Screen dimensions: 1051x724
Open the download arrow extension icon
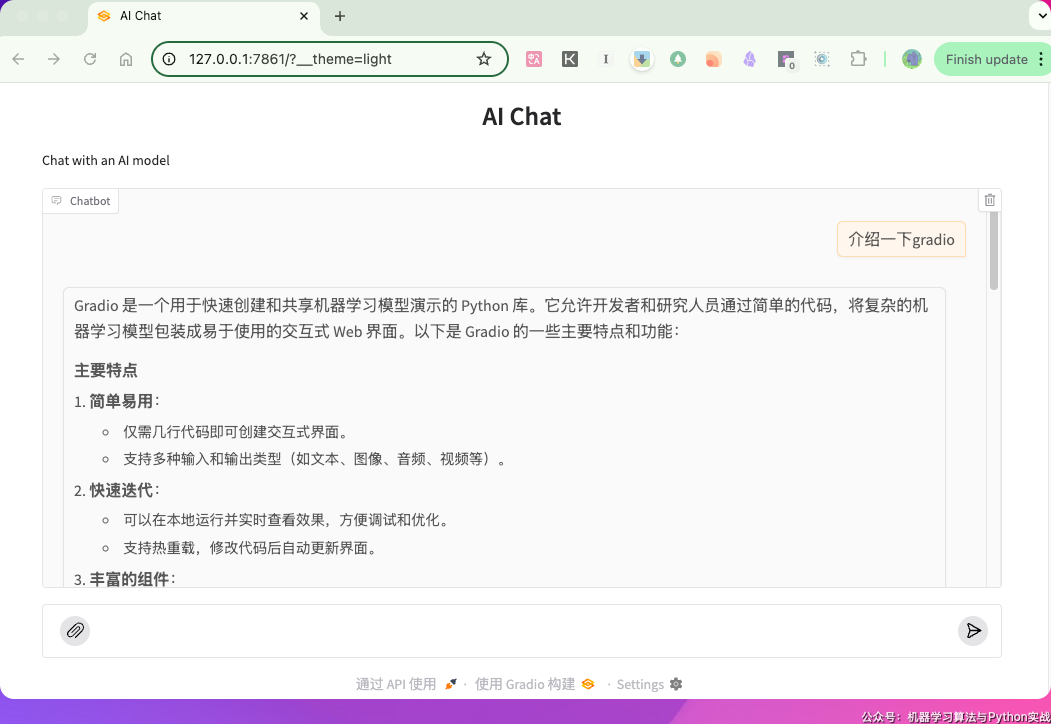(641, 59)
